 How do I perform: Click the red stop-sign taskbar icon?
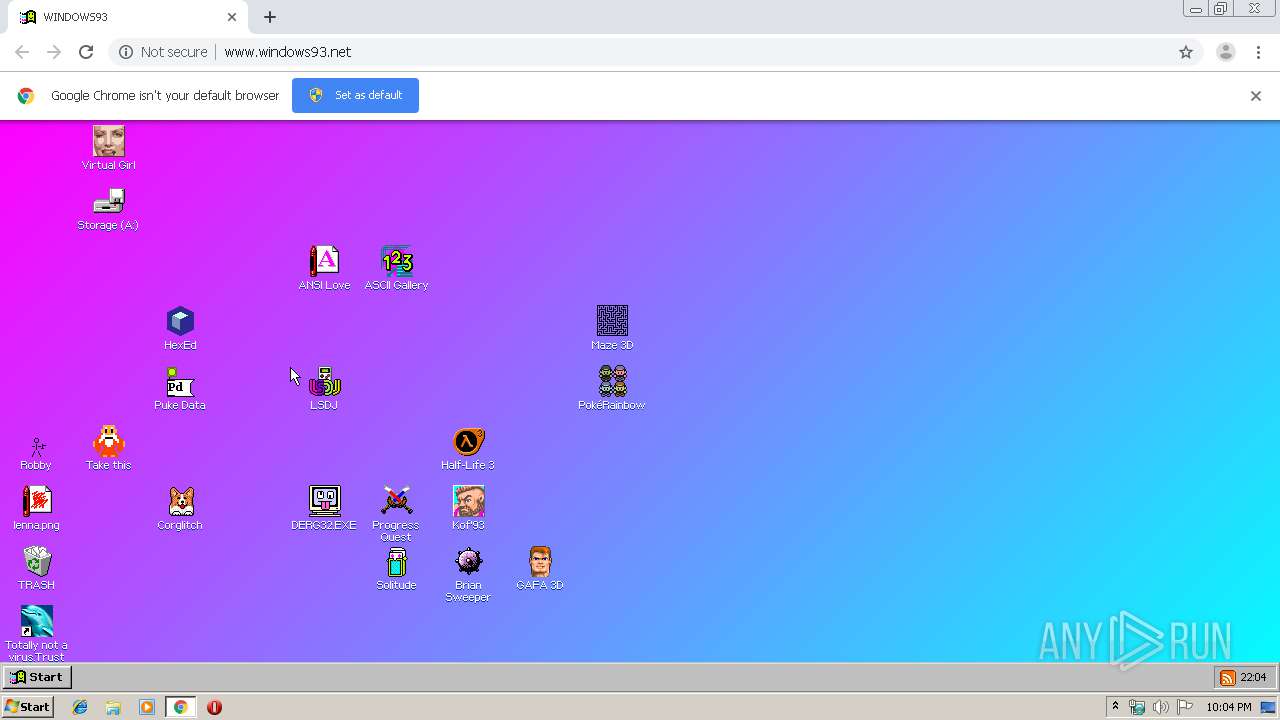[214, 707]
